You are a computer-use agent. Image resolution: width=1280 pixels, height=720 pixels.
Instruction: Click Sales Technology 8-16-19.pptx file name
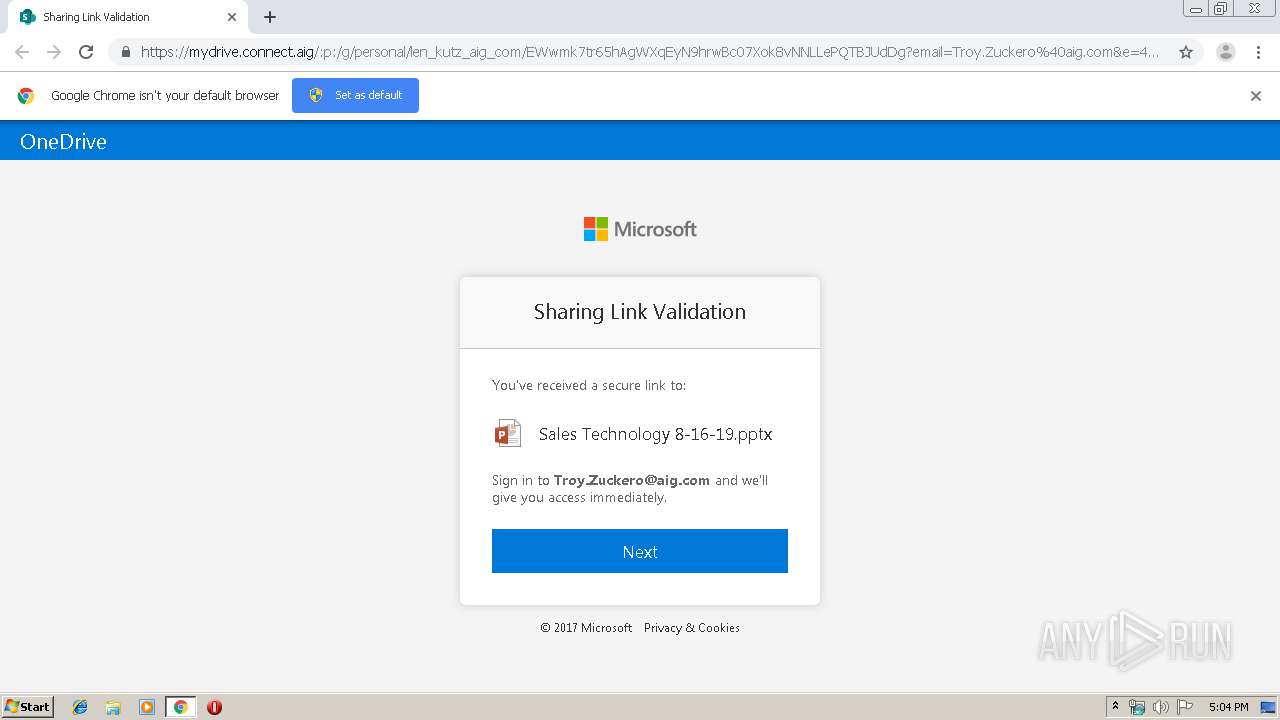655,434
